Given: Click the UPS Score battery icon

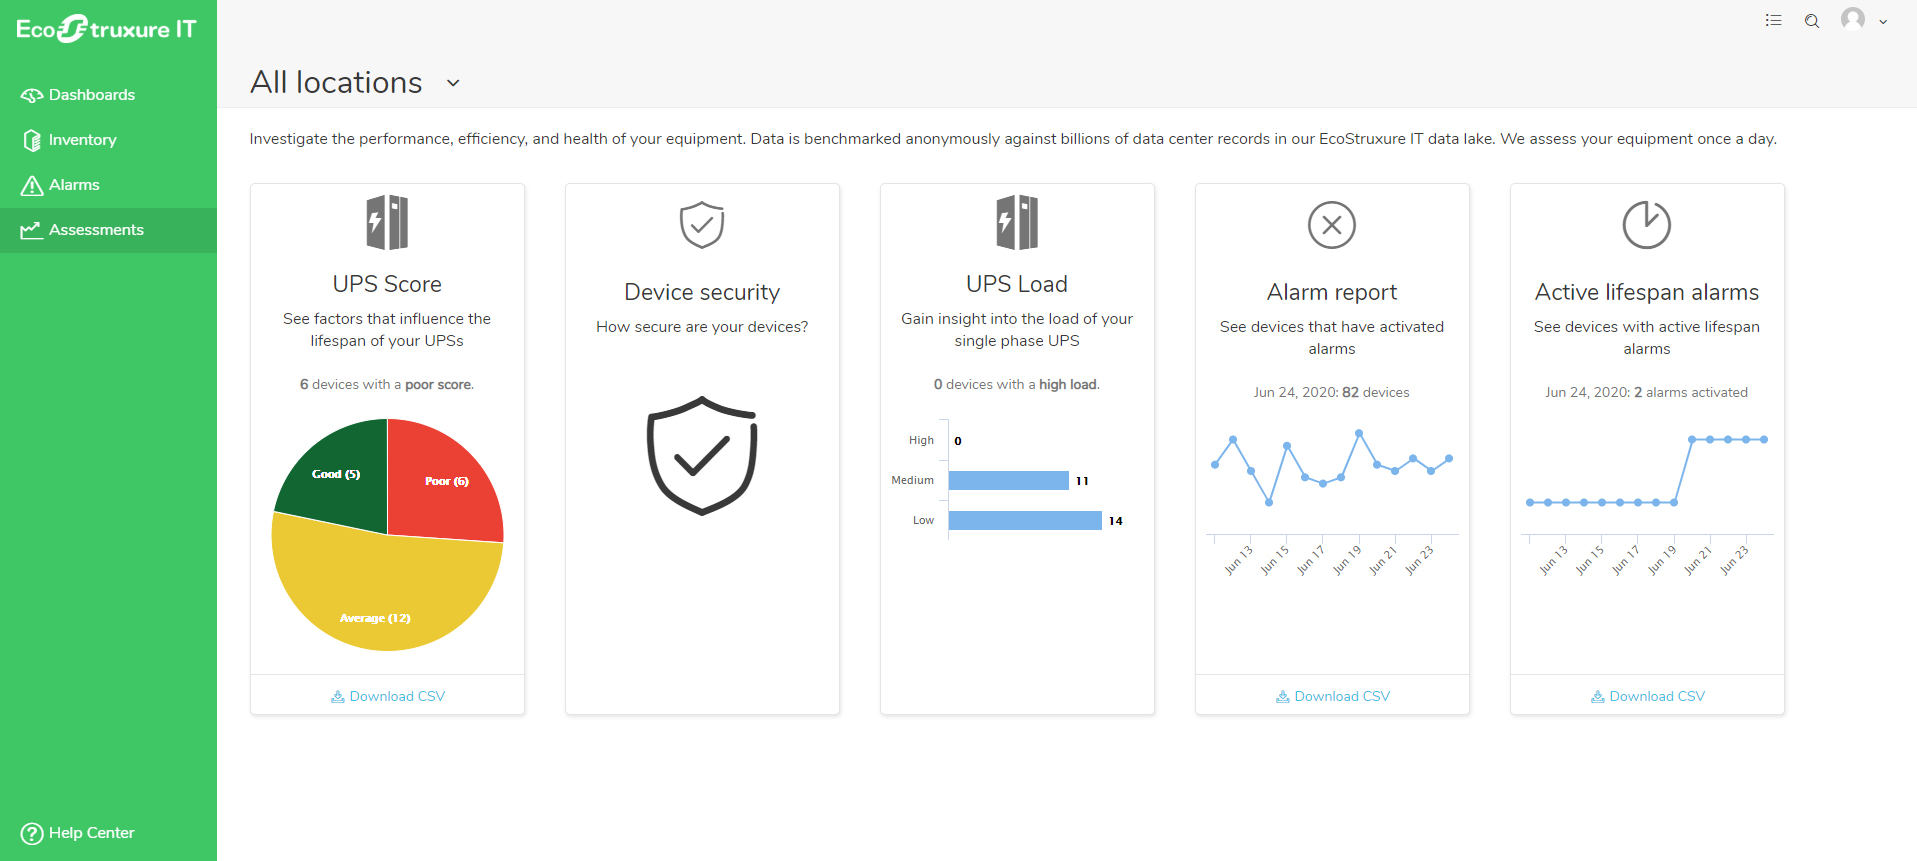Looking at the screenshot, I should point(387,222).
